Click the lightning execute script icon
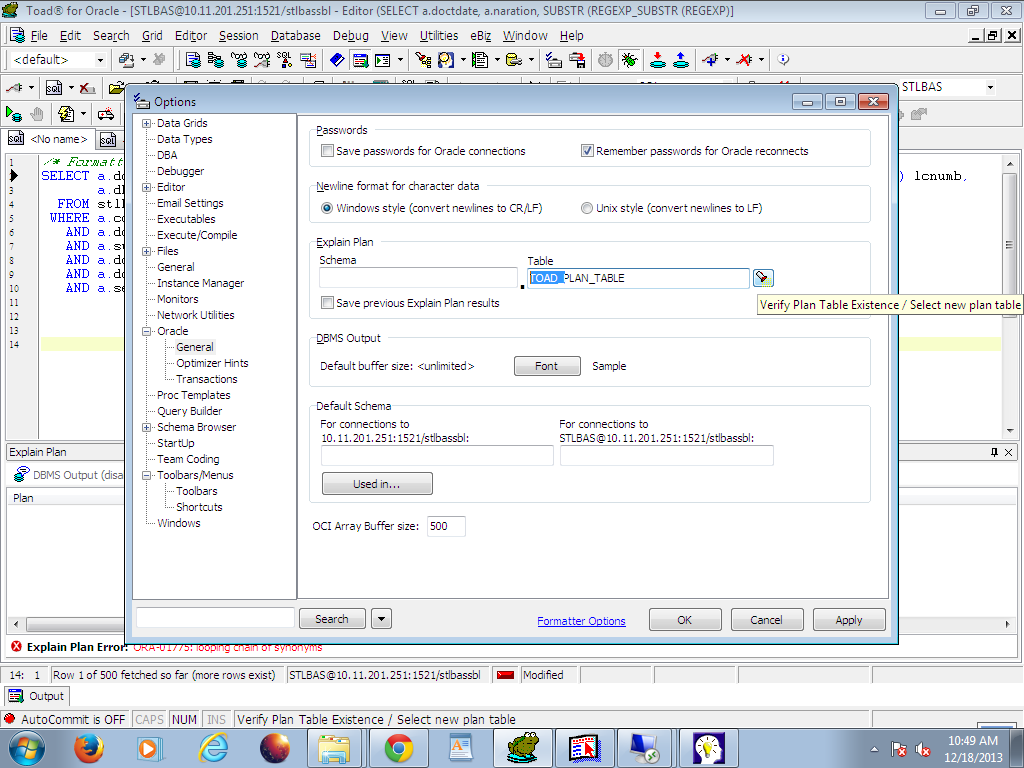 coord(66,114)
